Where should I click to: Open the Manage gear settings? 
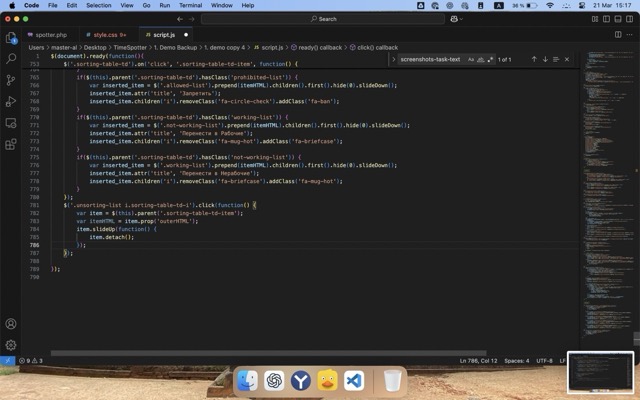(11, 345)
